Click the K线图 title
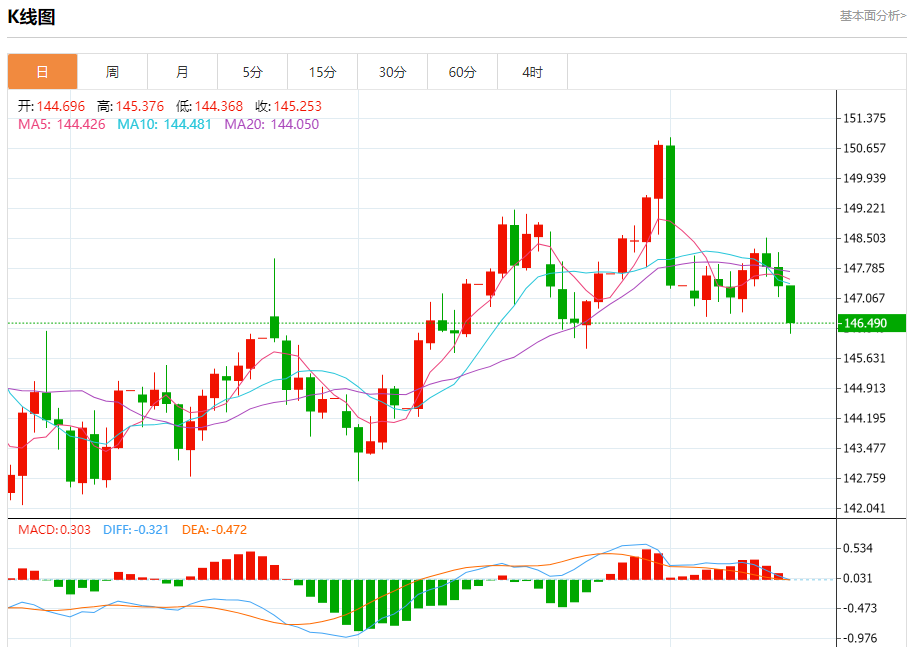The image size is (911, 647). [31, 17]
